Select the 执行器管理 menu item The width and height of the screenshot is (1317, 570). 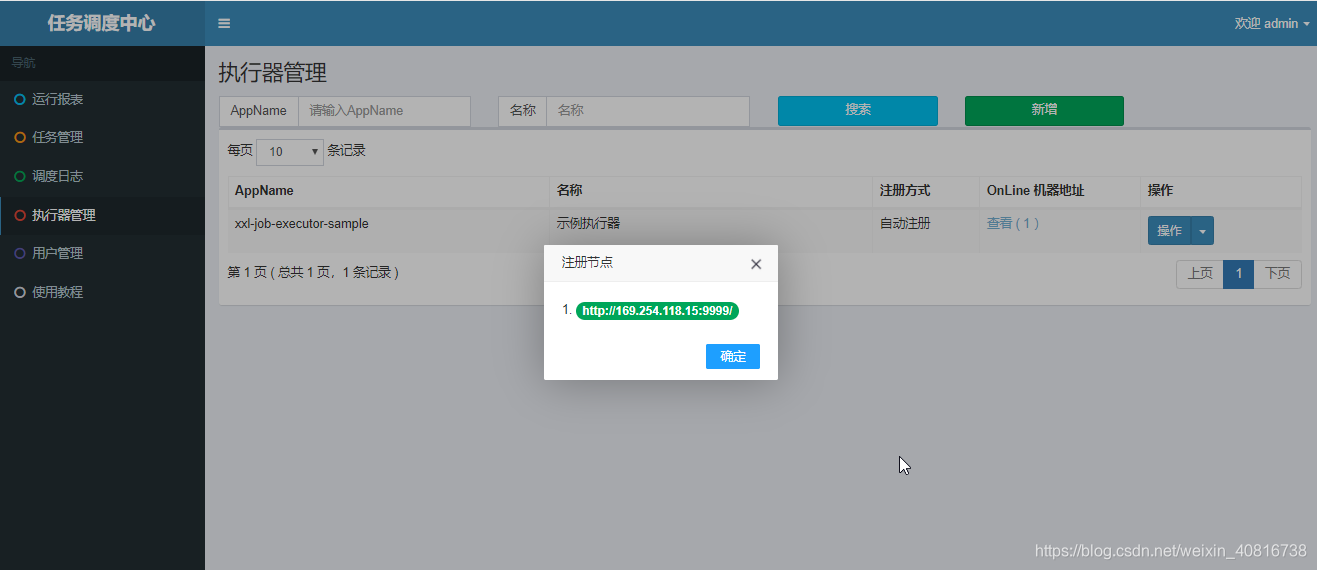click(x=102, y=215)
